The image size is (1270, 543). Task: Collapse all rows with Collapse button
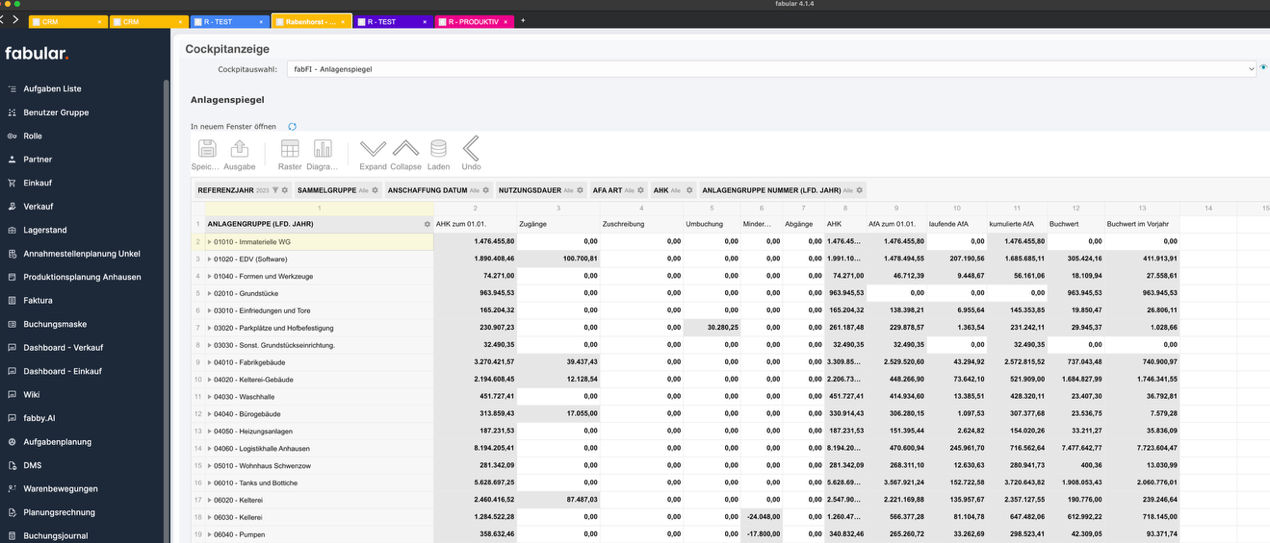coord(405,150)
